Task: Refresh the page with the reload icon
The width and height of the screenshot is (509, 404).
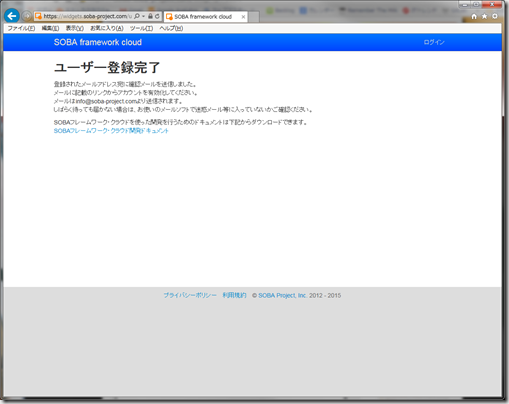Action: 157,16
